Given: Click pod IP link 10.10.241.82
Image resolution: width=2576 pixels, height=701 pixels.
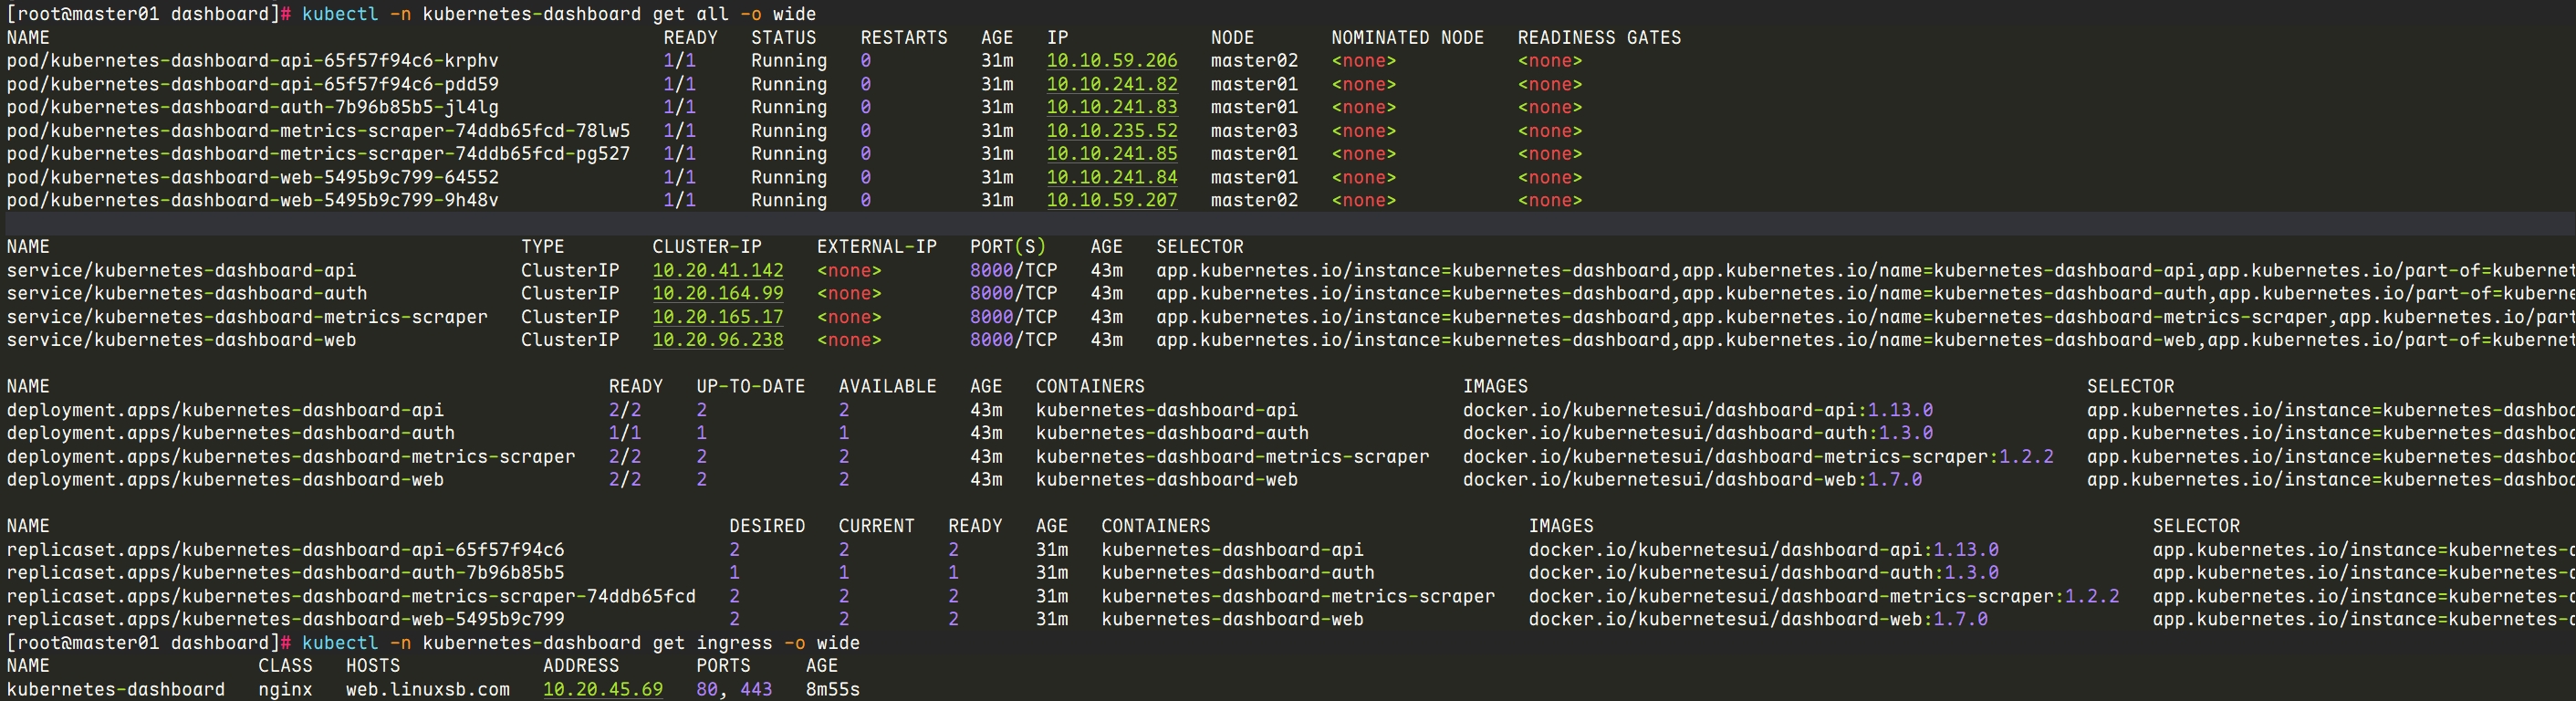Looking at the screenshot, I should (1111, 84).
